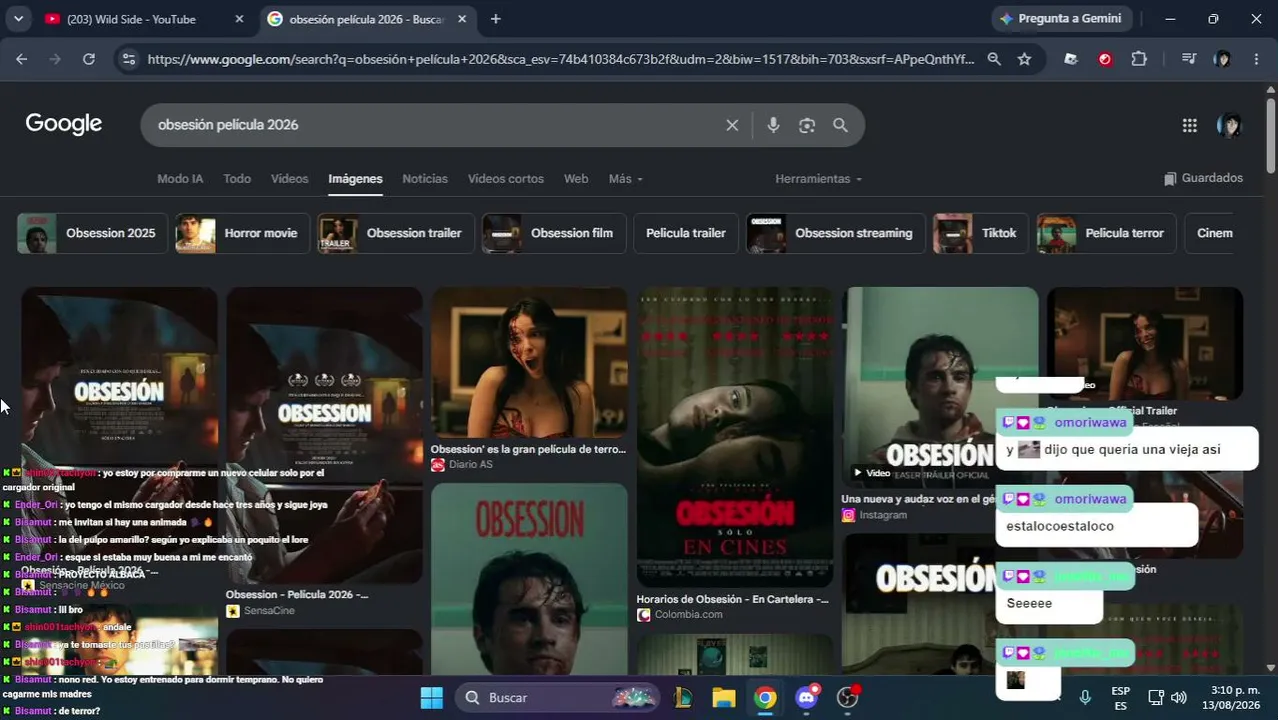Click the browser address bar URL

tap(560, 59)
